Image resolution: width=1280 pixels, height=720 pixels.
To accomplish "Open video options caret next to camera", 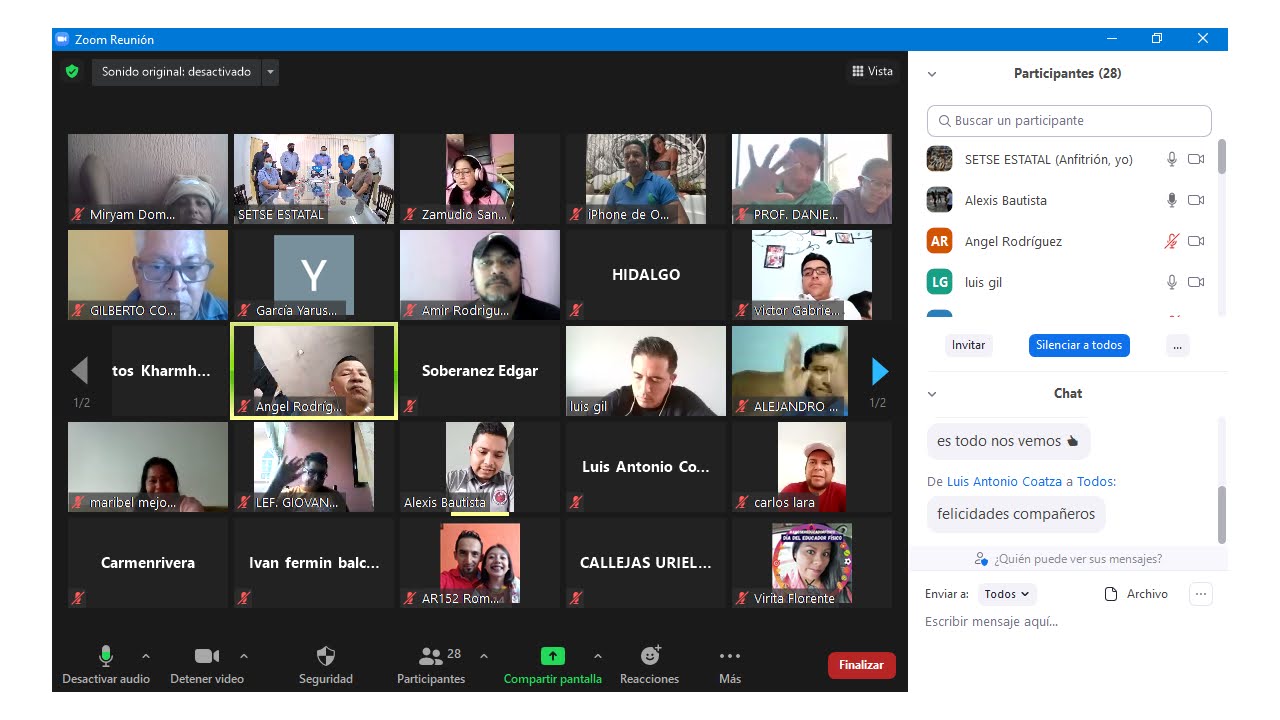I will (x=244, y=656).
